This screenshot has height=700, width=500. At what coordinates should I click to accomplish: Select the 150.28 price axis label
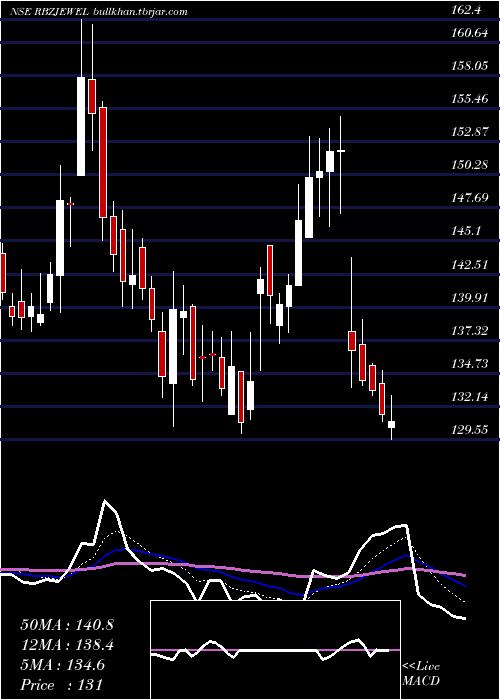[x=469, y=165]
